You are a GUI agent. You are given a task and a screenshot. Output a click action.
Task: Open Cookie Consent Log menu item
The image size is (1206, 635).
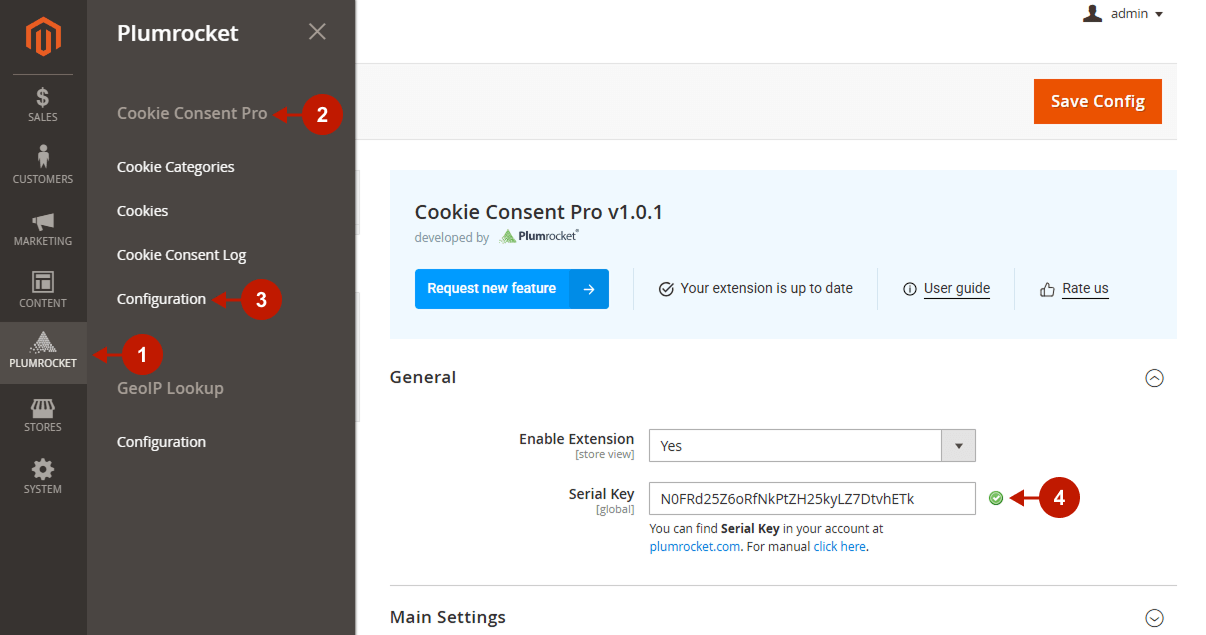(181, 255)
